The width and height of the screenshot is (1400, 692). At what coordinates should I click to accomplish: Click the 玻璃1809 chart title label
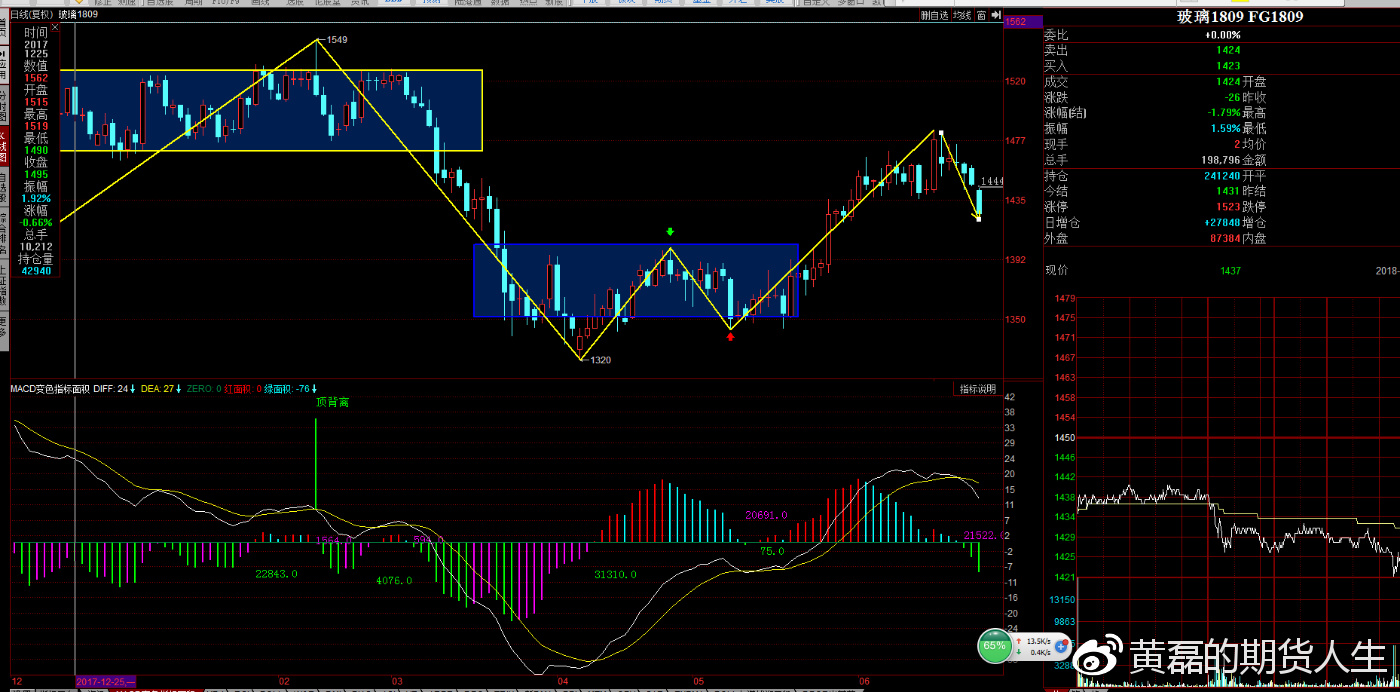click(x=78, y=16)
